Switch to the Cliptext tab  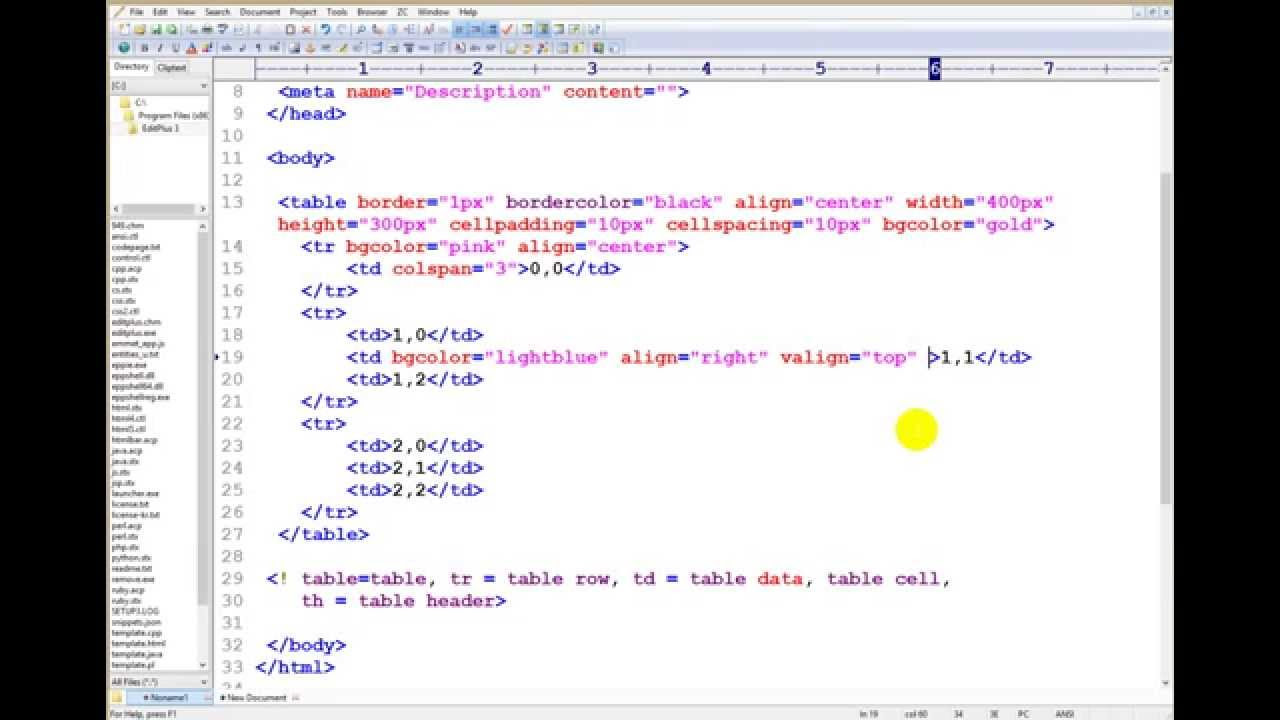(x=172, y=67)
